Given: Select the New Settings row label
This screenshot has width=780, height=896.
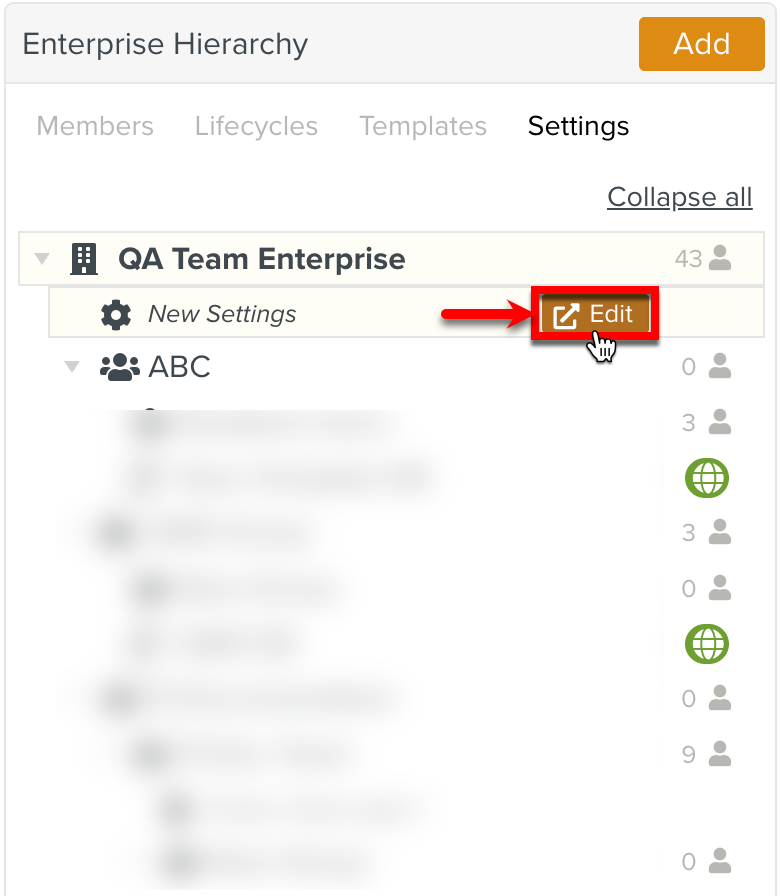Looking at the screenshot, I should point(222,314).
